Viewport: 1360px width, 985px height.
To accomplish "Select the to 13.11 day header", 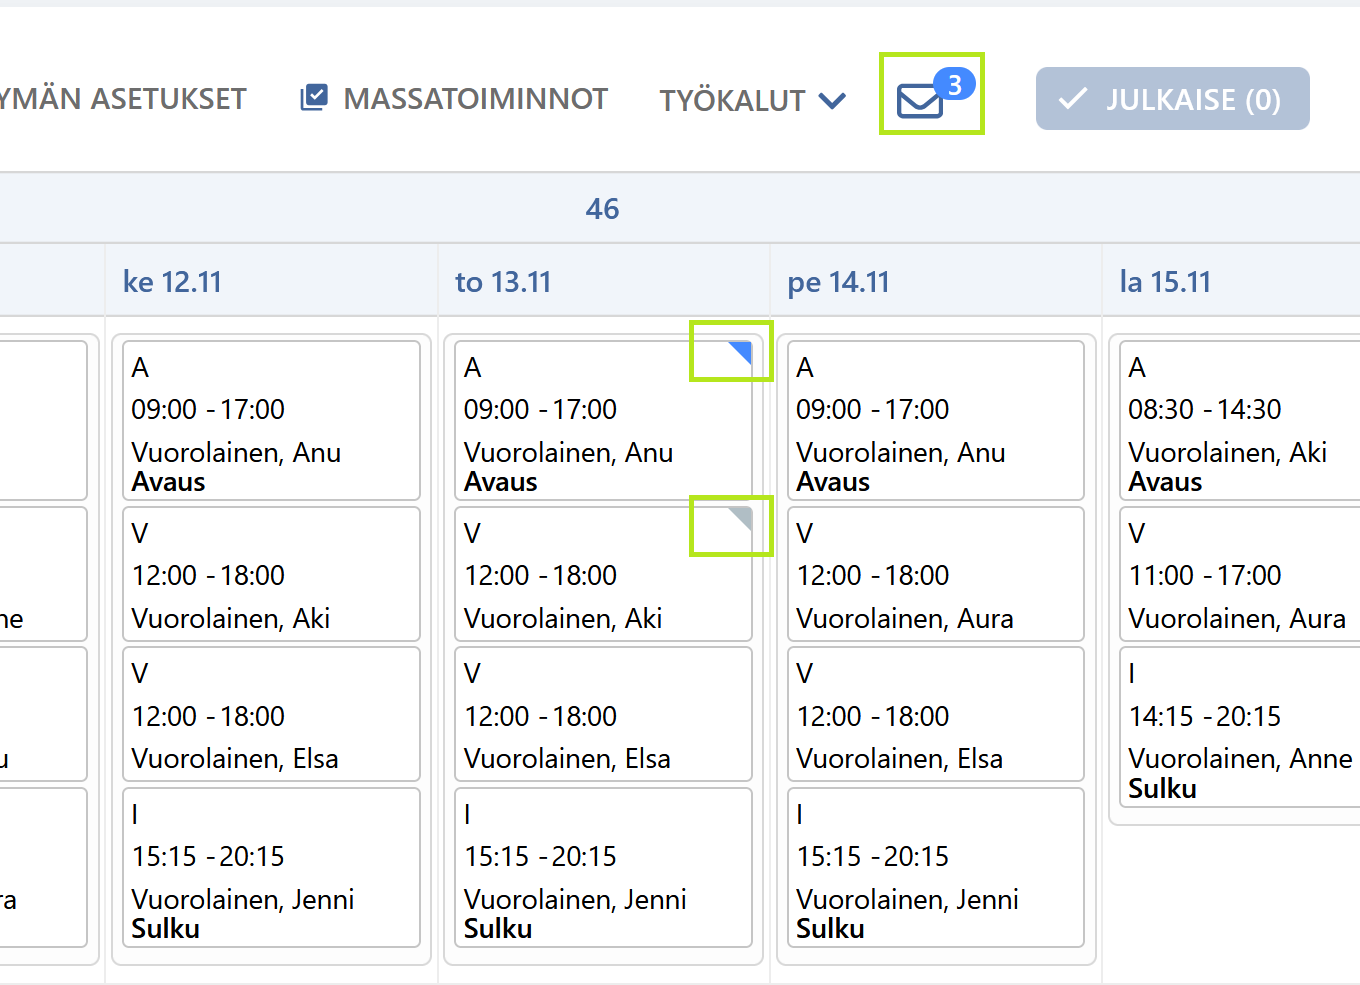I will point(503,282).
